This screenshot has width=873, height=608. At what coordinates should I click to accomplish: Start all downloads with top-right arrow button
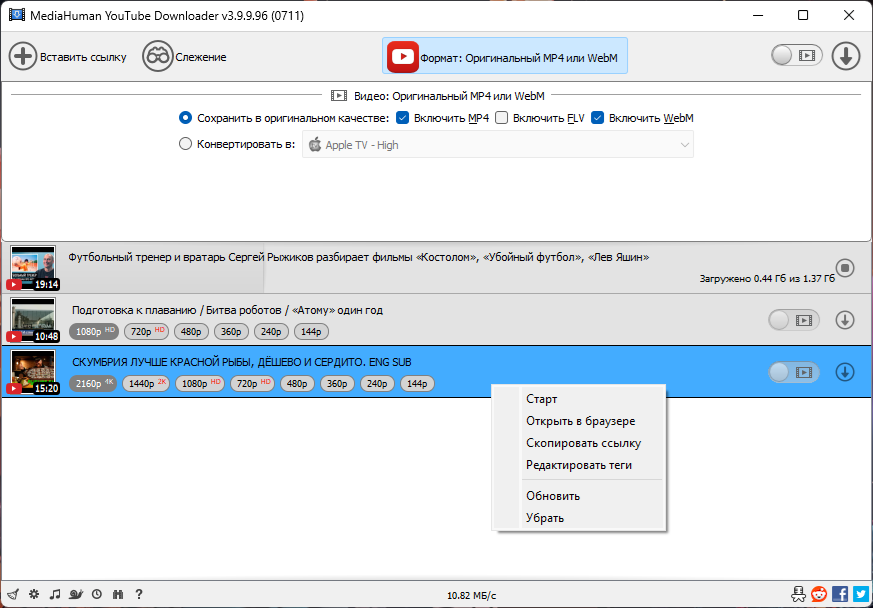tap(846, 56)
